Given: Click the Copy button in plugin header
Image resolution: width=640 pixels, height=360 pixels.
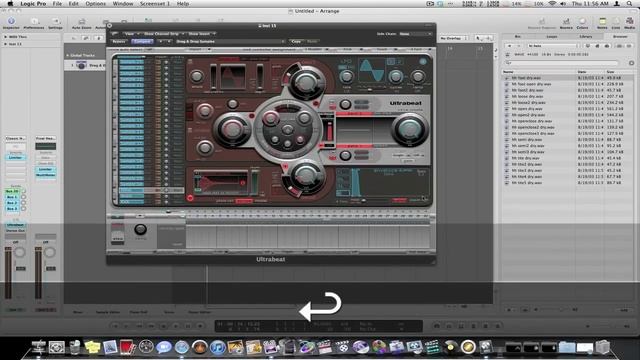Looking at the screenshot, I should (x=296, y=41).
